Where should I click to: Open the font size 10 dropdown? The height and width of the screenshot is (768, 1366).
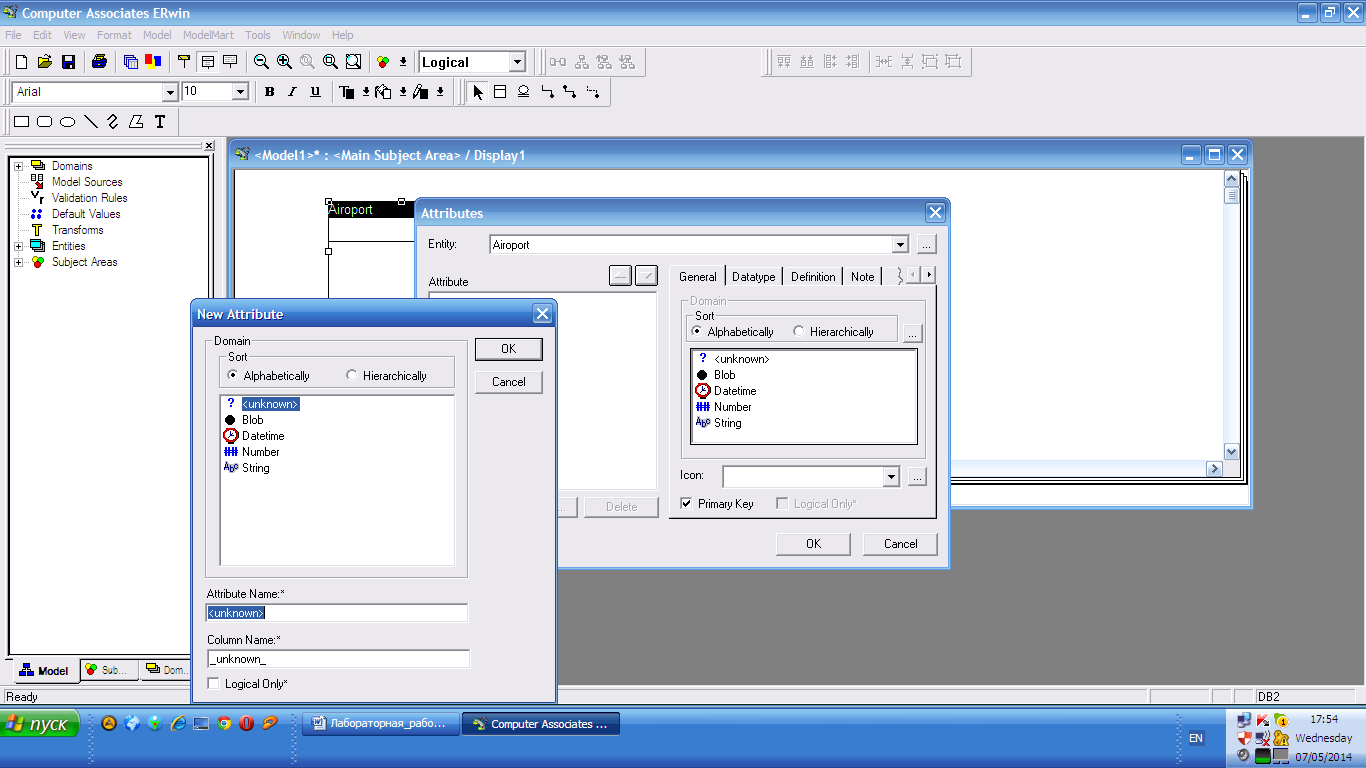[240, 92]
